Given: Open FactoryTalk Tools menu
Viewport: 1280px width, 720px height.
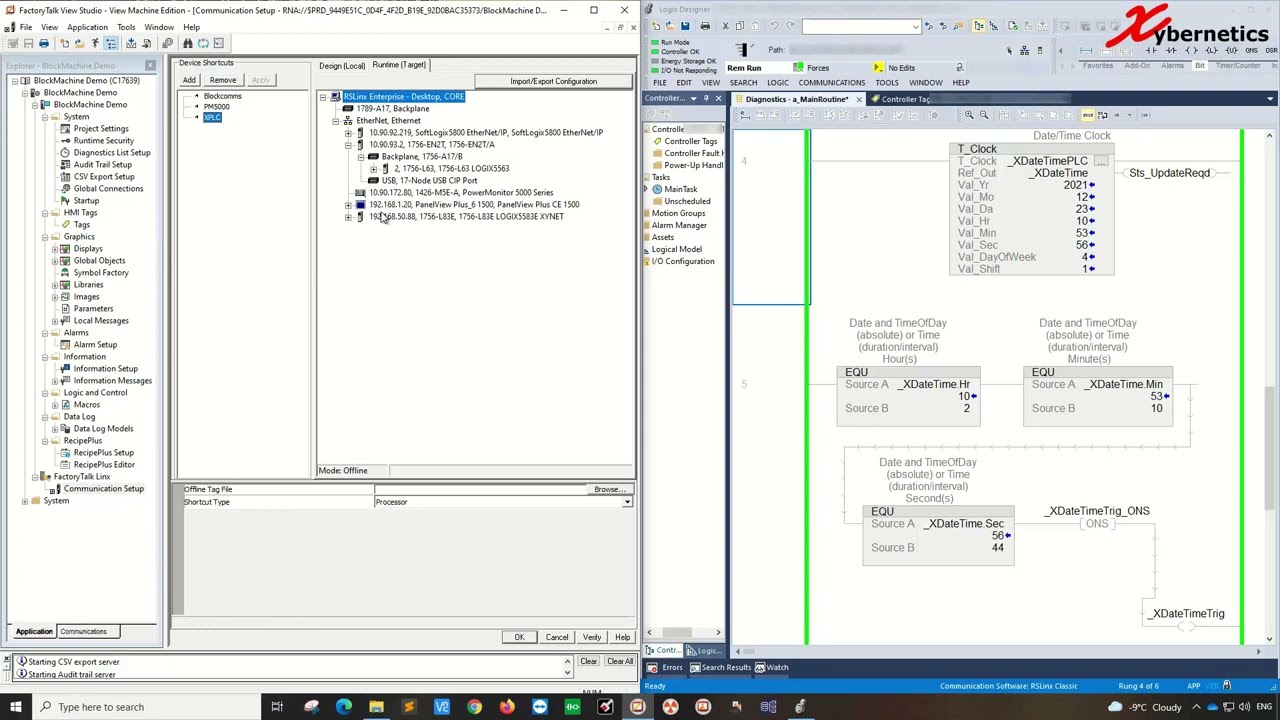Looking at the screenshot, I should click(126, 27).
